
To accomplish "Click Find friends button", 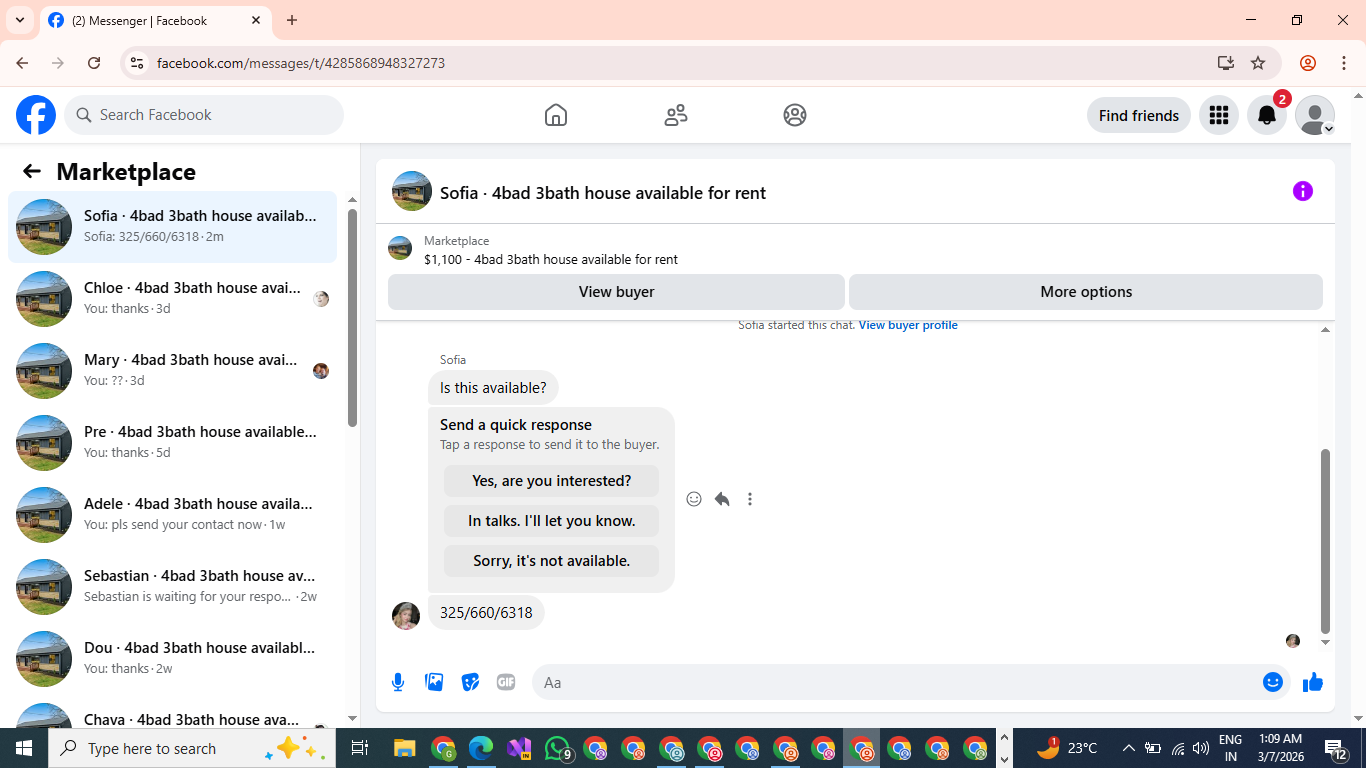I will 1138,115.
